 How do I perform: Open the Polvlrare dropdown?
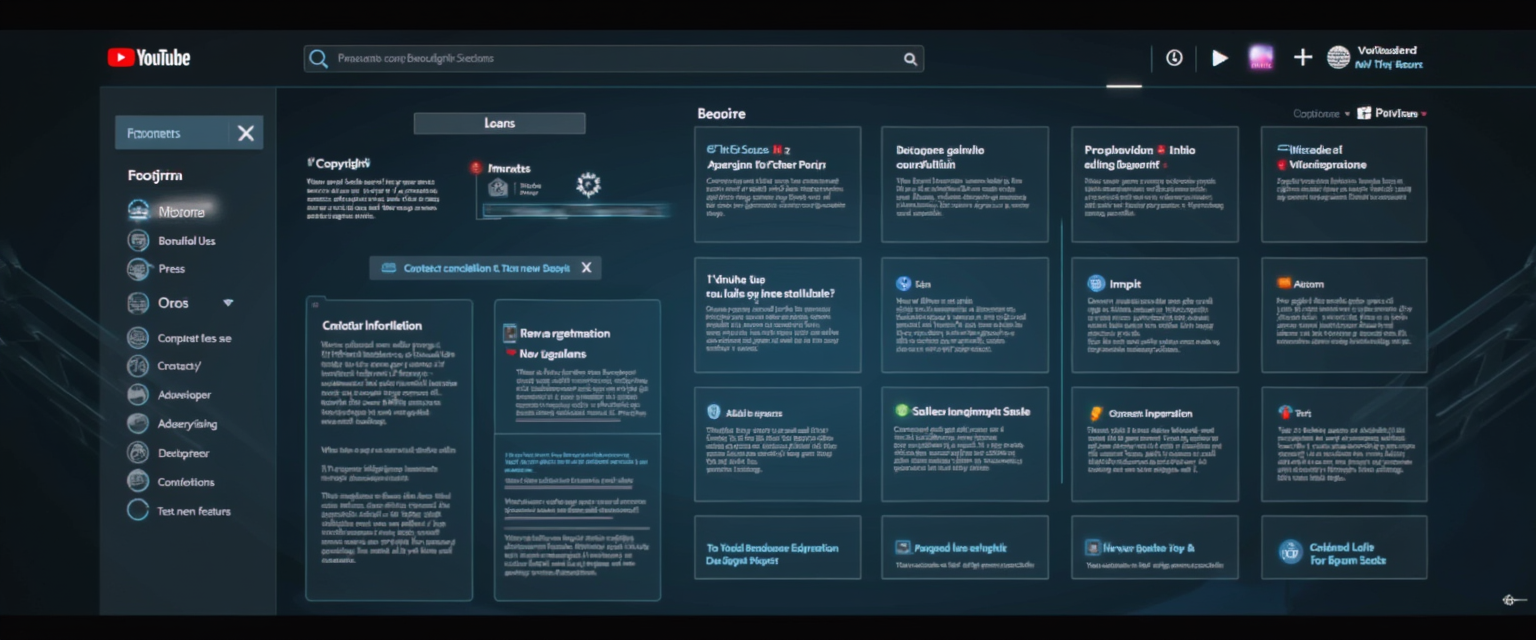click(1398, 113)
